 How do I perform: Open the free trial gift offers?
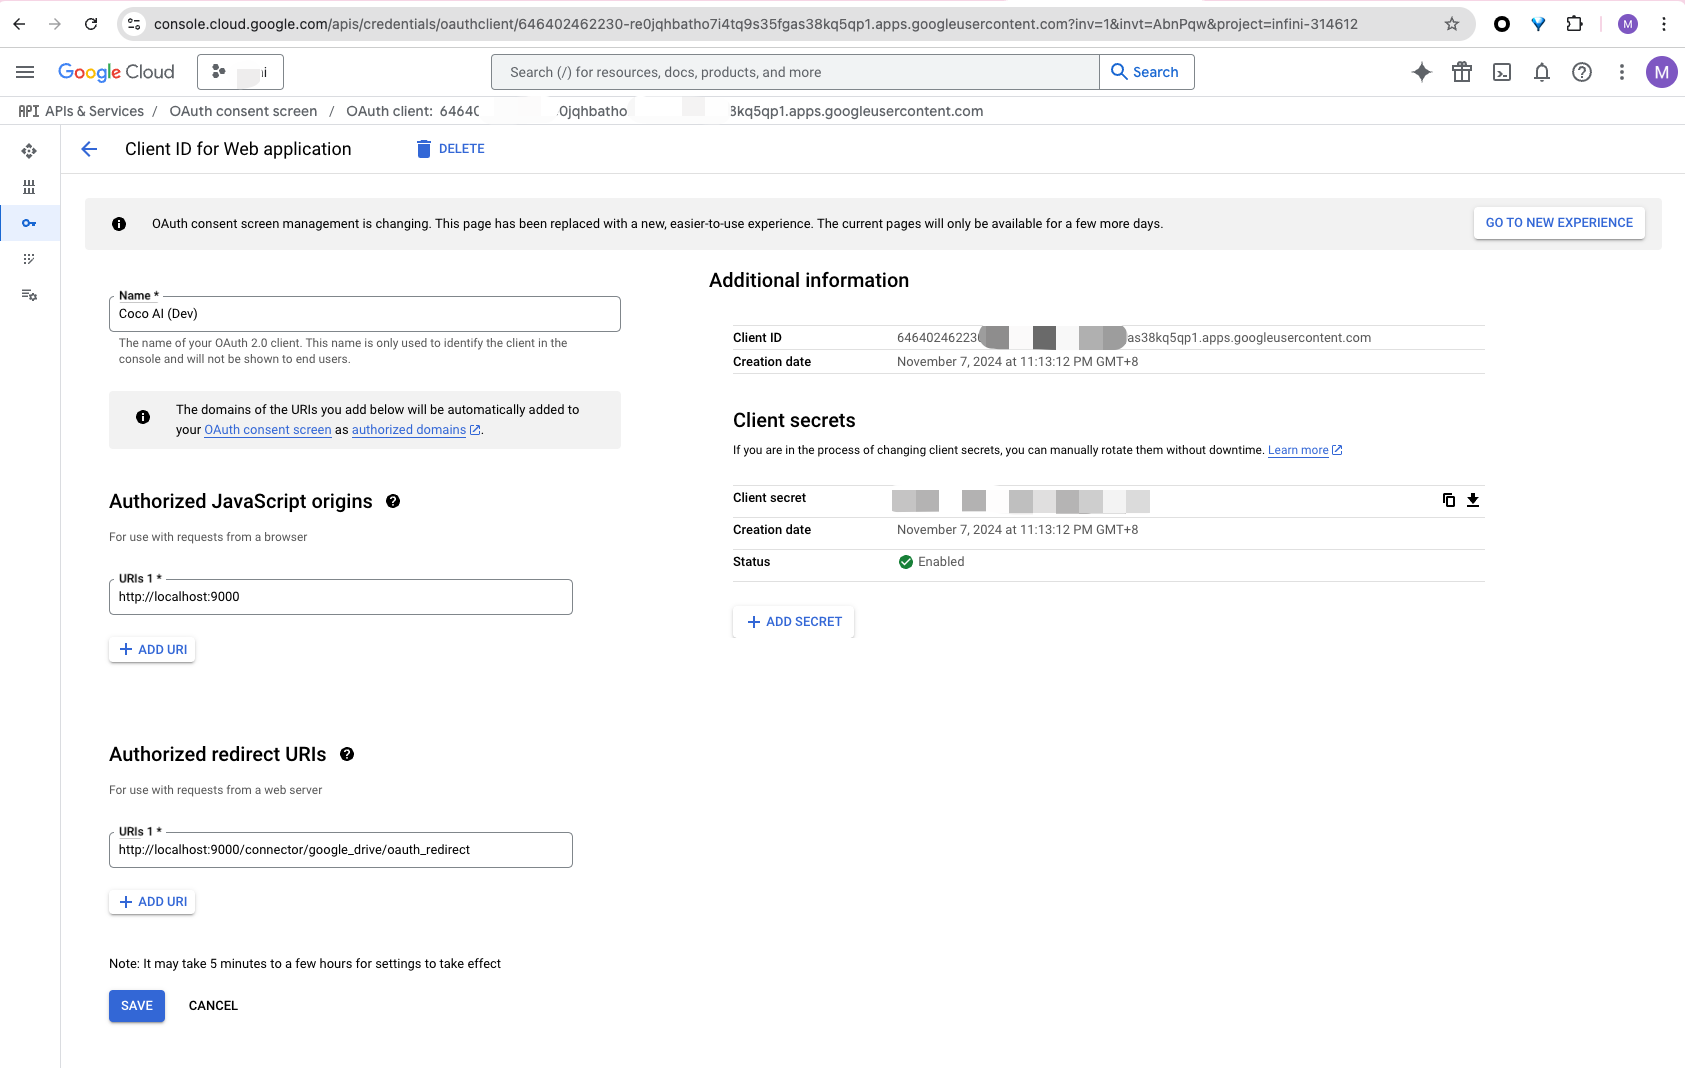[1461, 72]
